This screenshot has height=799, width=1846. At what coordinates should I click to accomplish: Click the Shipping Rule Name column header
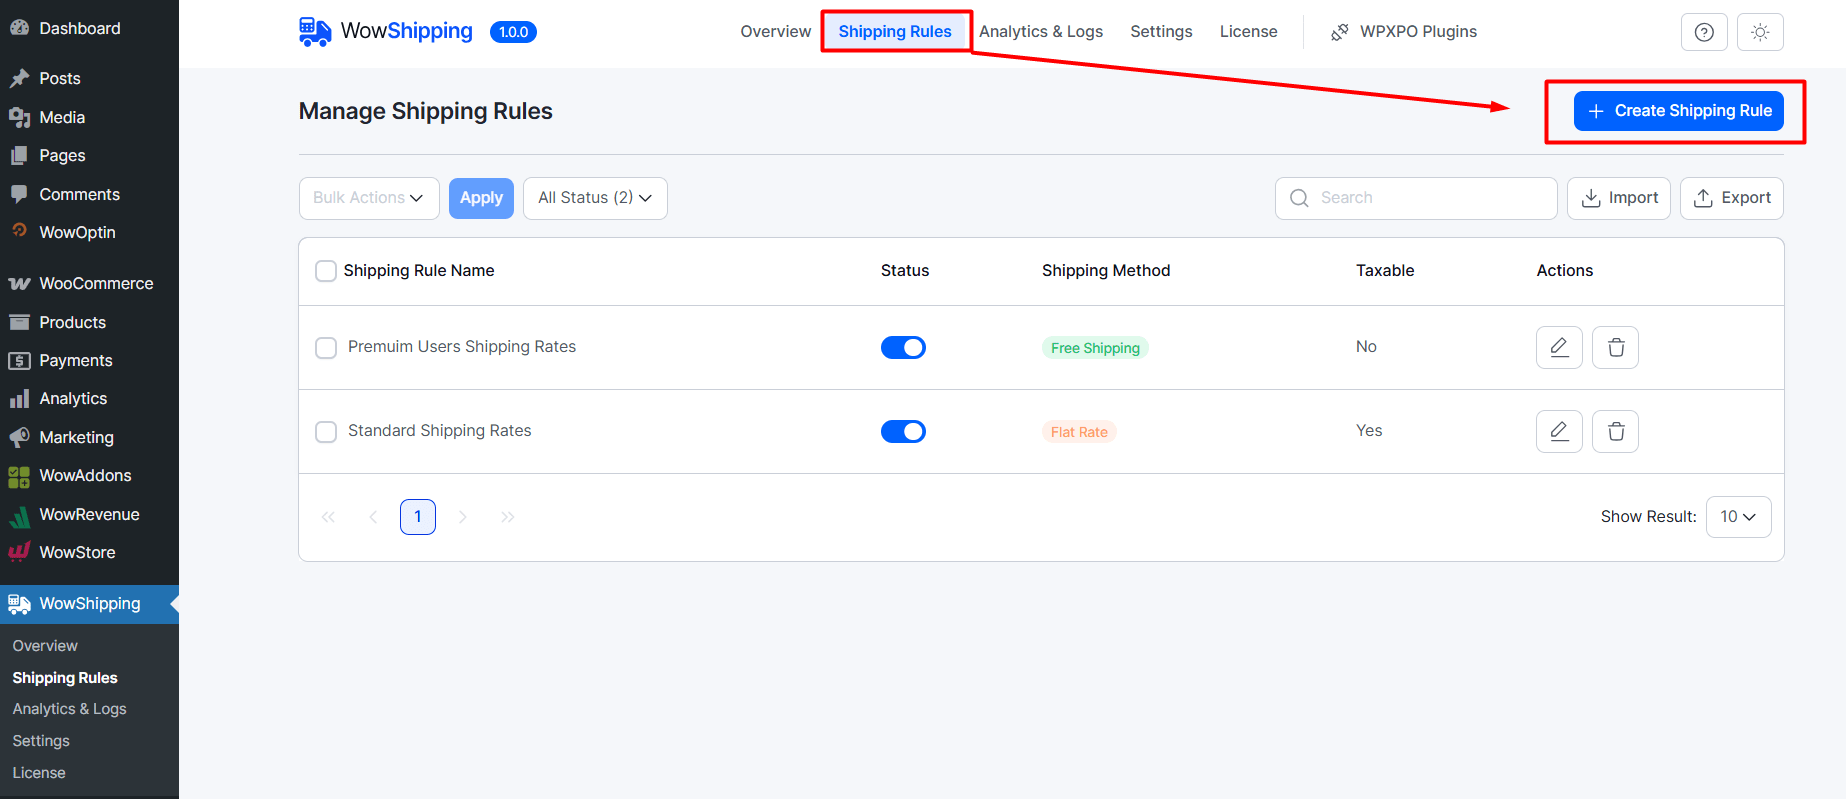click(x=419, y=271)
